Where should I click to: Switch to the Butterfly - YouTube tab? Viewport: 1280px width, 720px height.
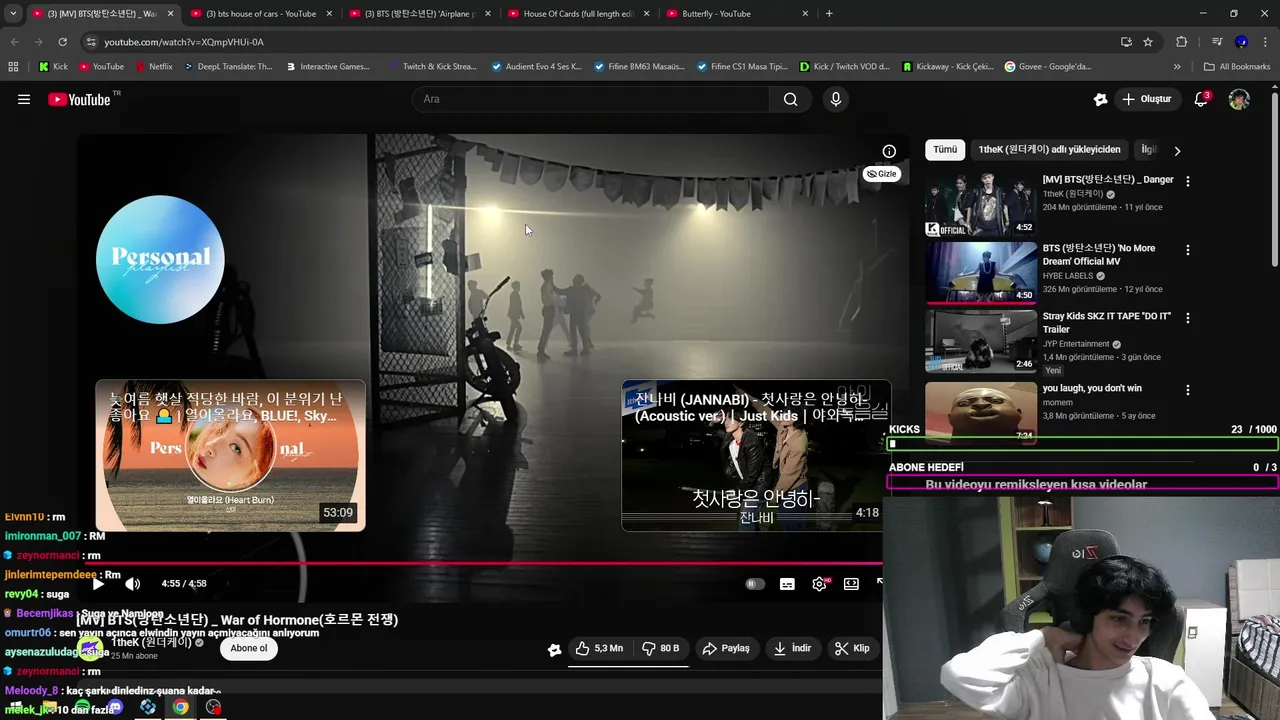click(737, 14)
